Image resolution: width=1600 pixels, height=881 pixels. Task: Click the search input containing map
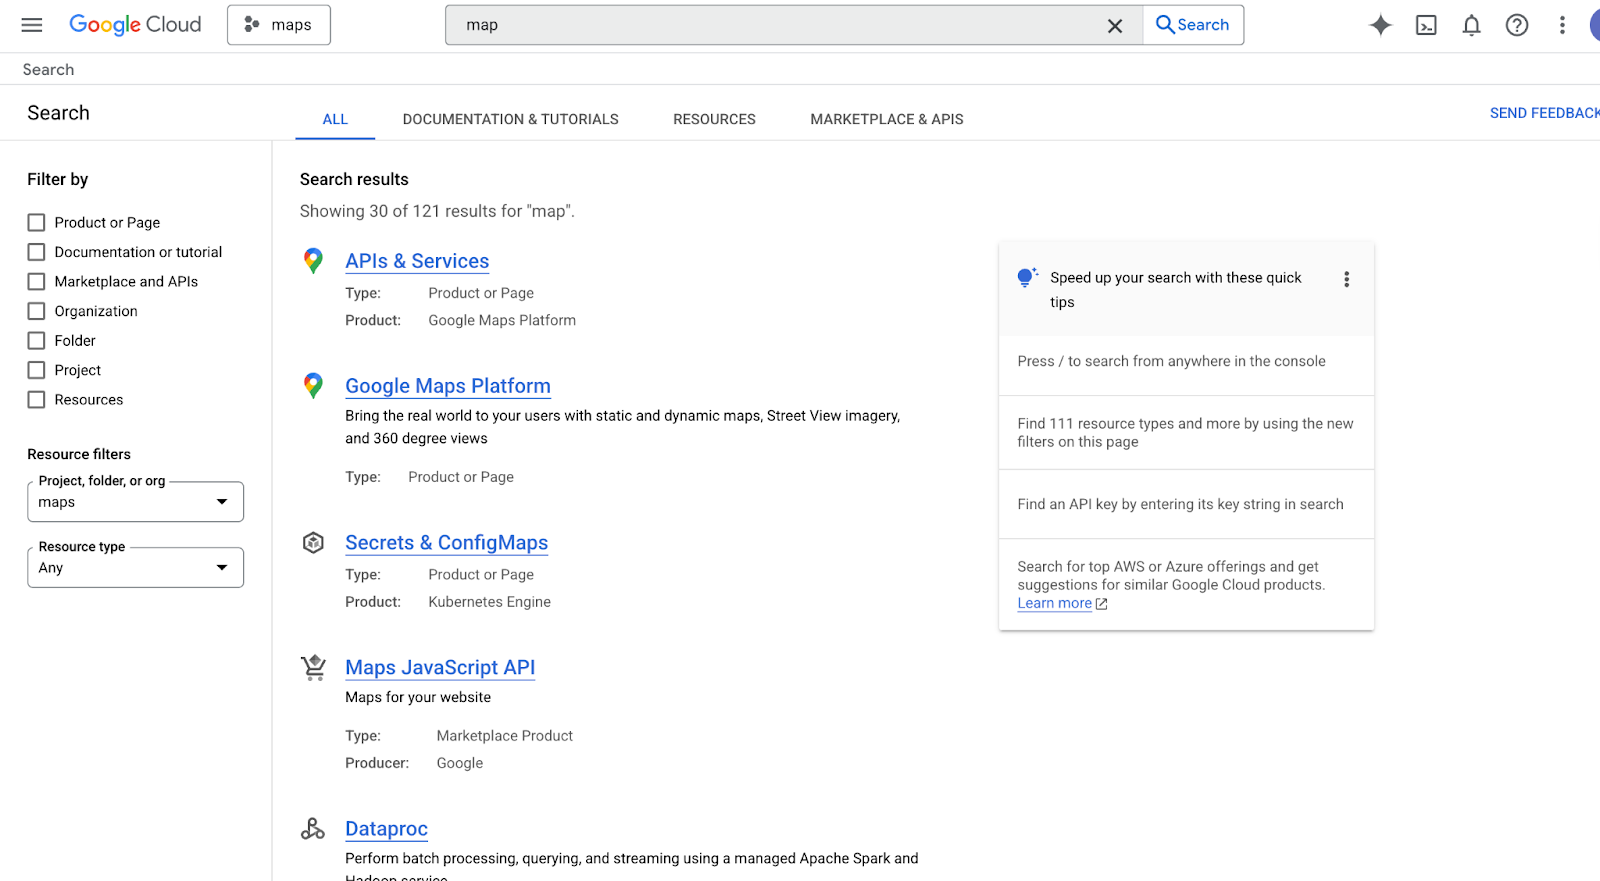[780, 25]
